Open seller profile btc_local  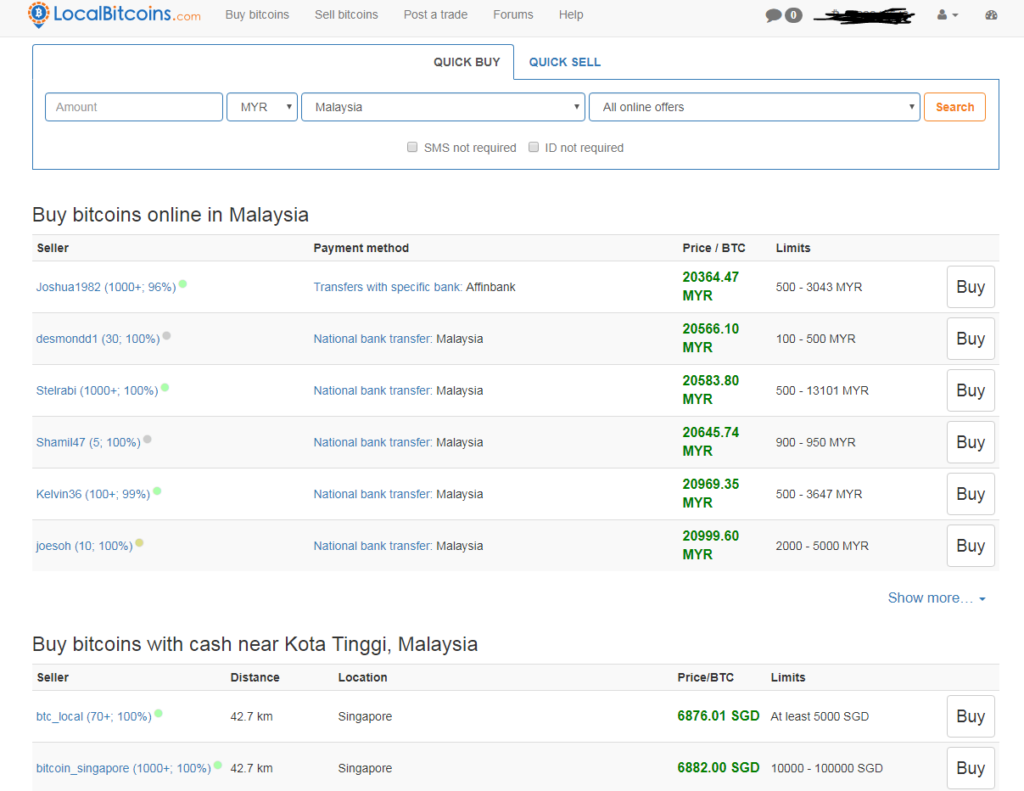(x=94, y=717)
